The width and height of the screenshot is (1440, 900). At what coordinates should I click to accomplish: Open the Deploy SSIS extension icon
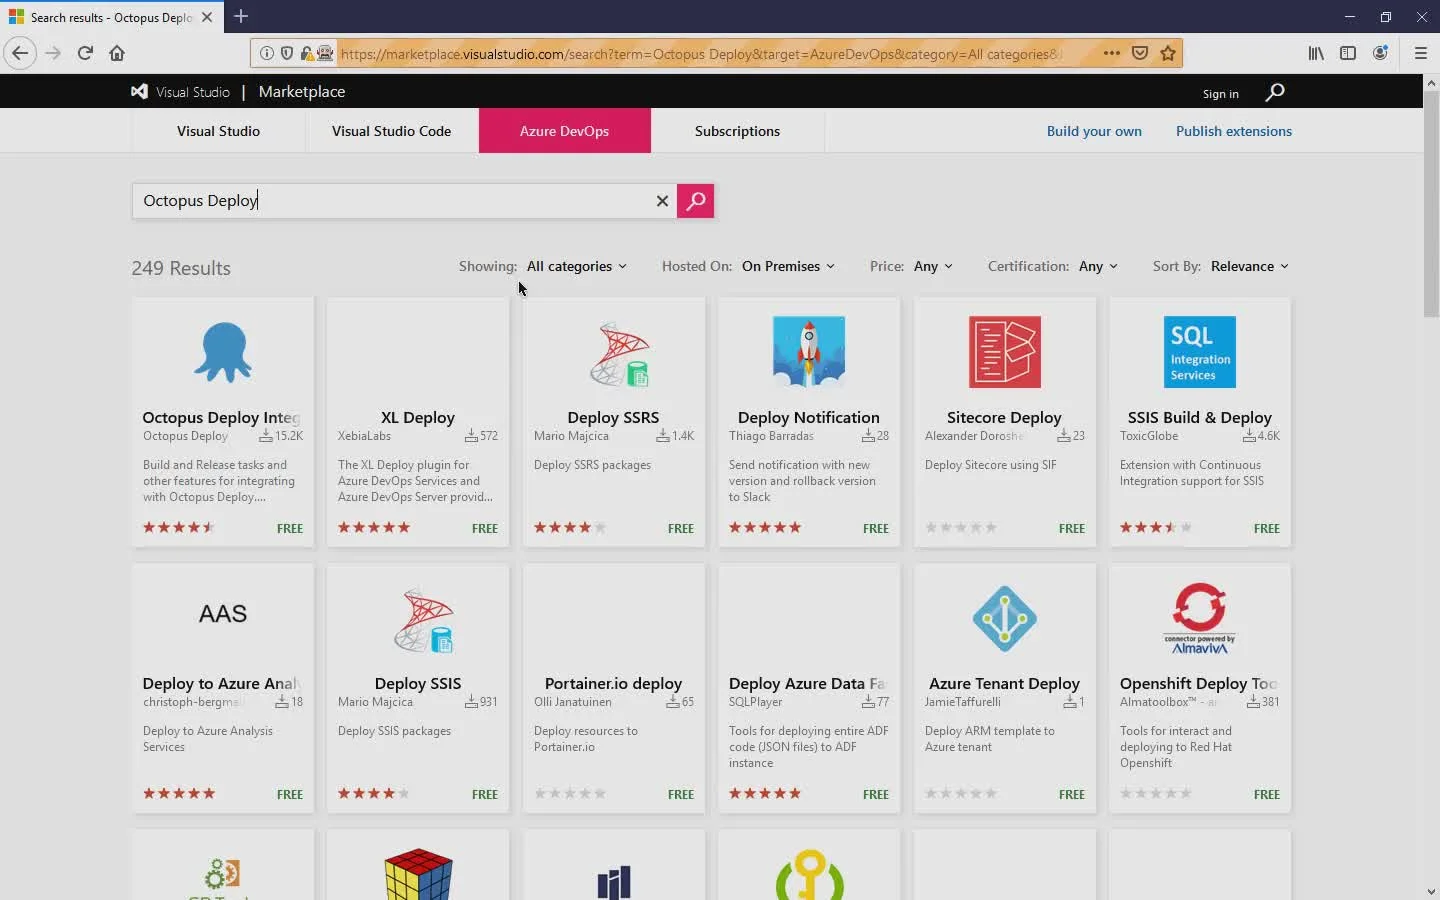pyautogui.click(x=423, y=621)
